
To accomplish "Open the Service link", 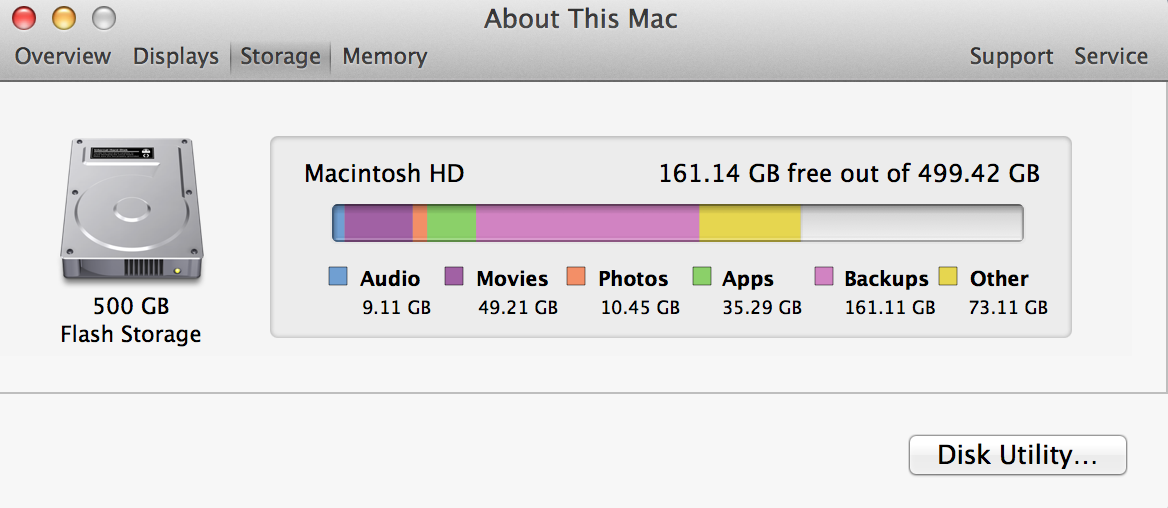I will coord(1111,57).
